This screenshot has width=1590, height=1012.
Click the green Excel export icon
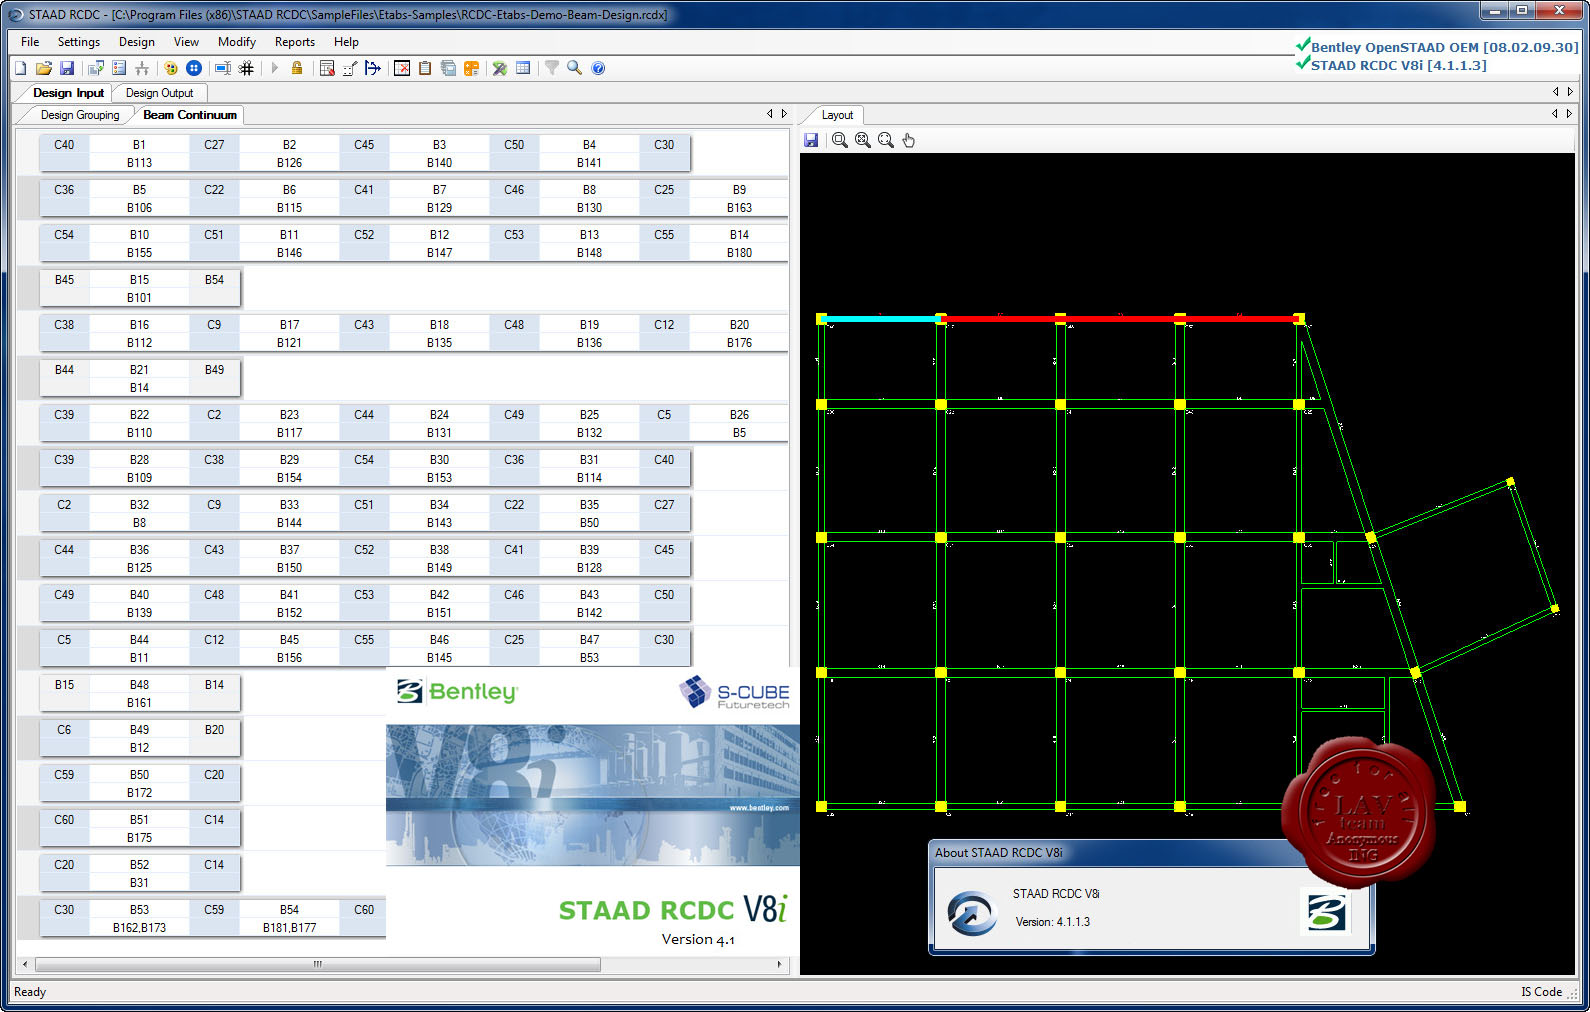click(x=500, y=68)
